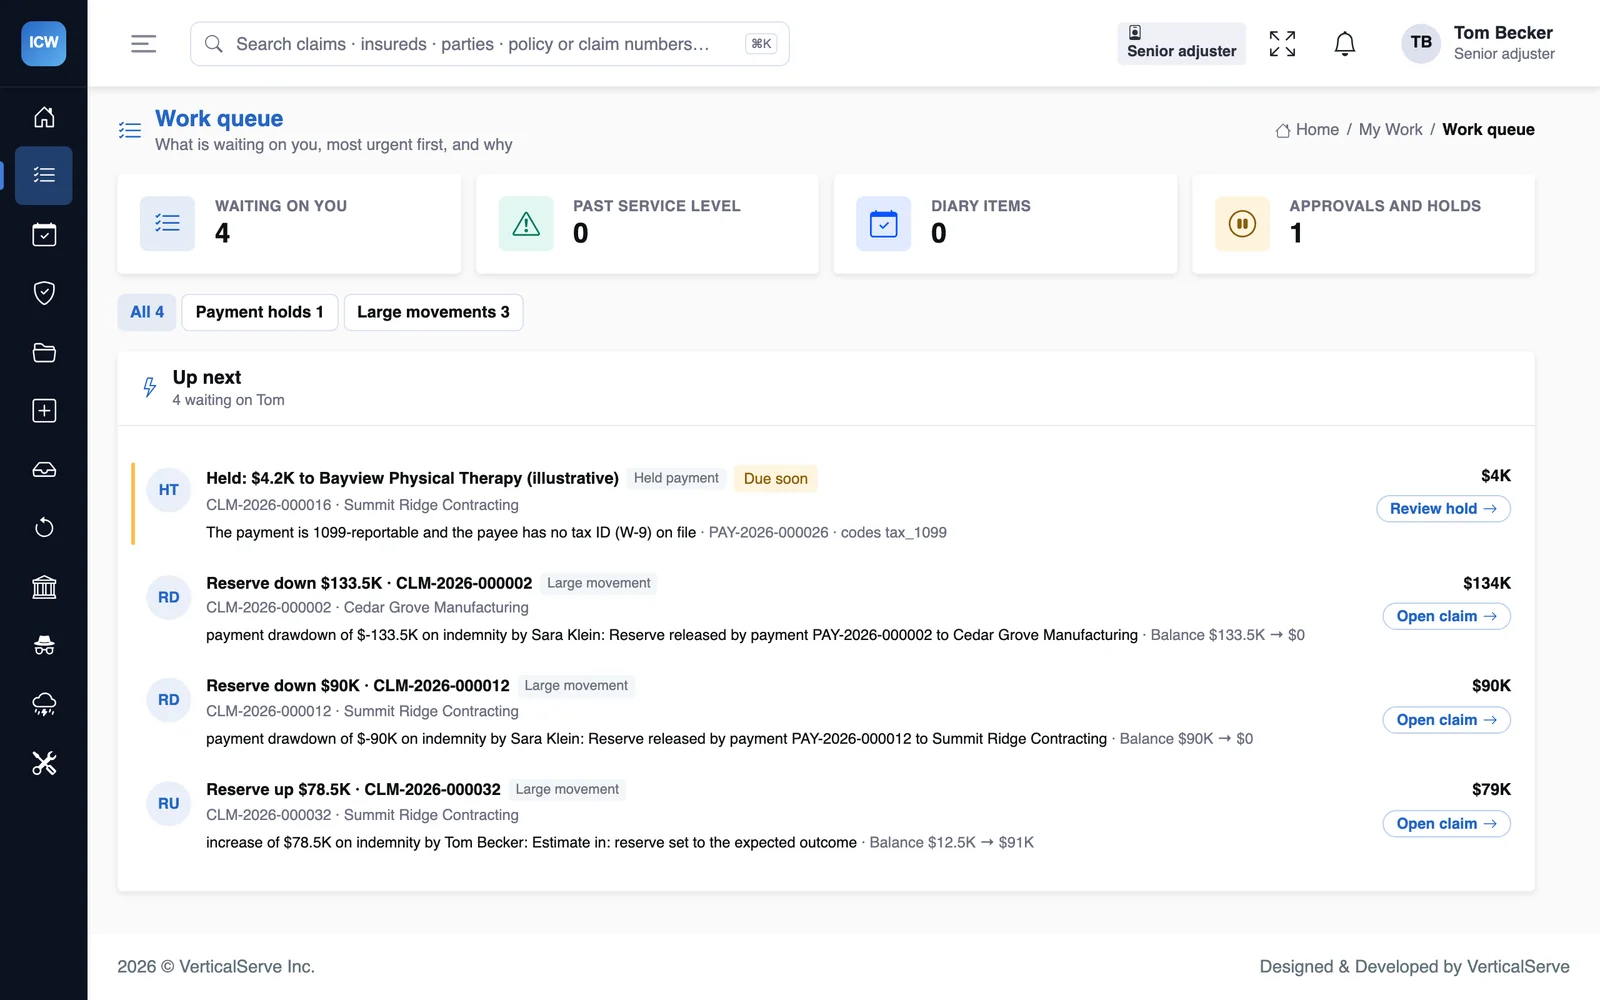Viewport: 1600px width, 1000px height.
Task: Click the Due soon badge
Action: coord(775,479)
